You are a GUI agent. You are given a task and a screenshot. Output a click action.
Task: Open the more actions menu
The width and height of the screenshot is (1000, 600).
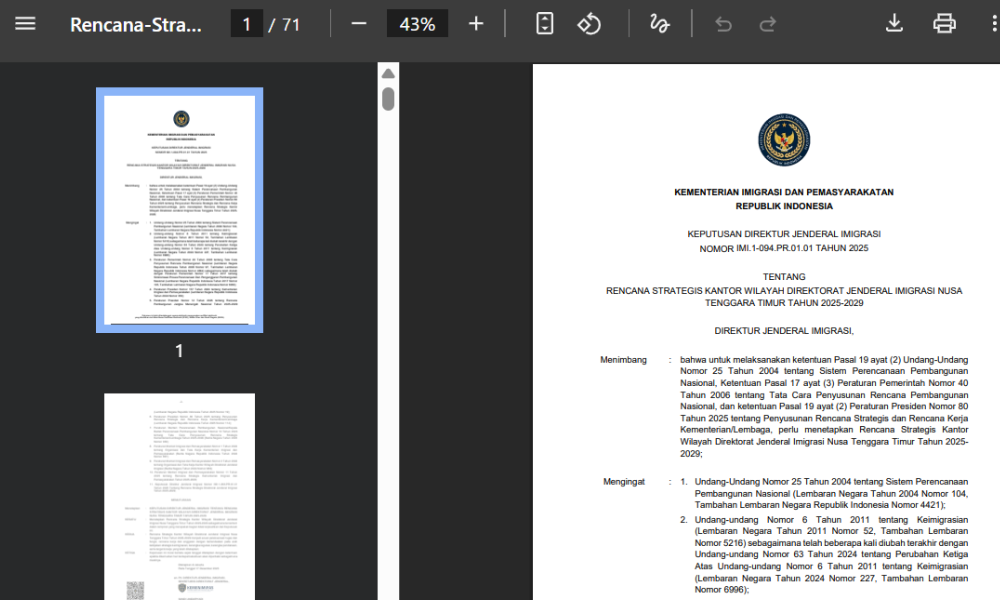click(x=994, y=24)
